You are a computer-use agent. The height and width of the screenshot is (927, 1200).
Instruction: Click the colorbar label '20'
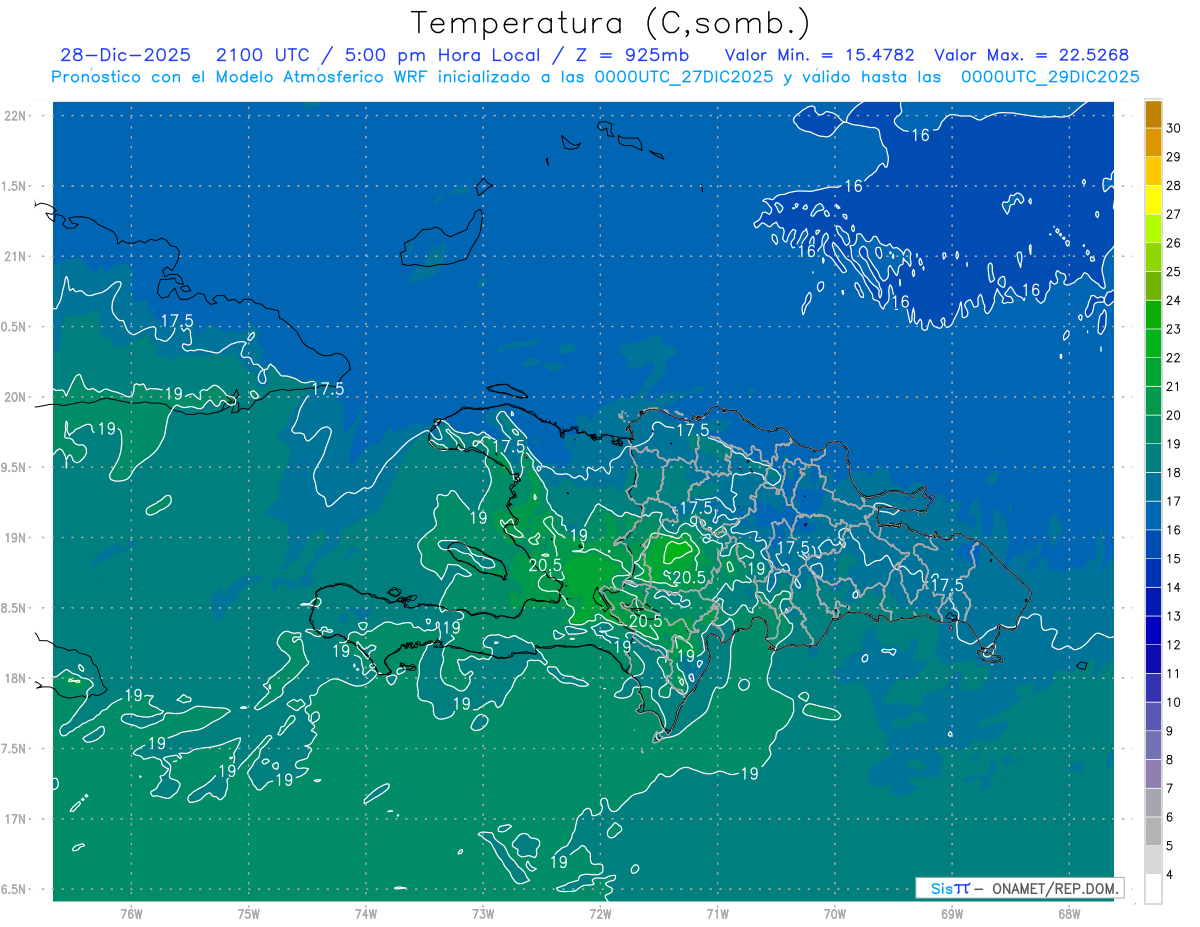tap(1174, 415)
